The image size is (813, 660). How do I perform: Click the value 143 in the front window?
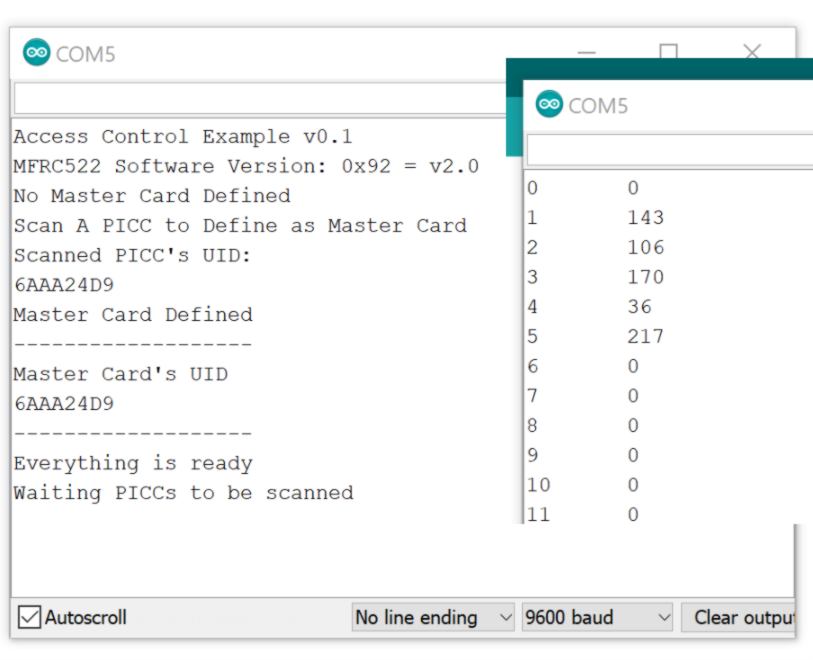[645, 217]
